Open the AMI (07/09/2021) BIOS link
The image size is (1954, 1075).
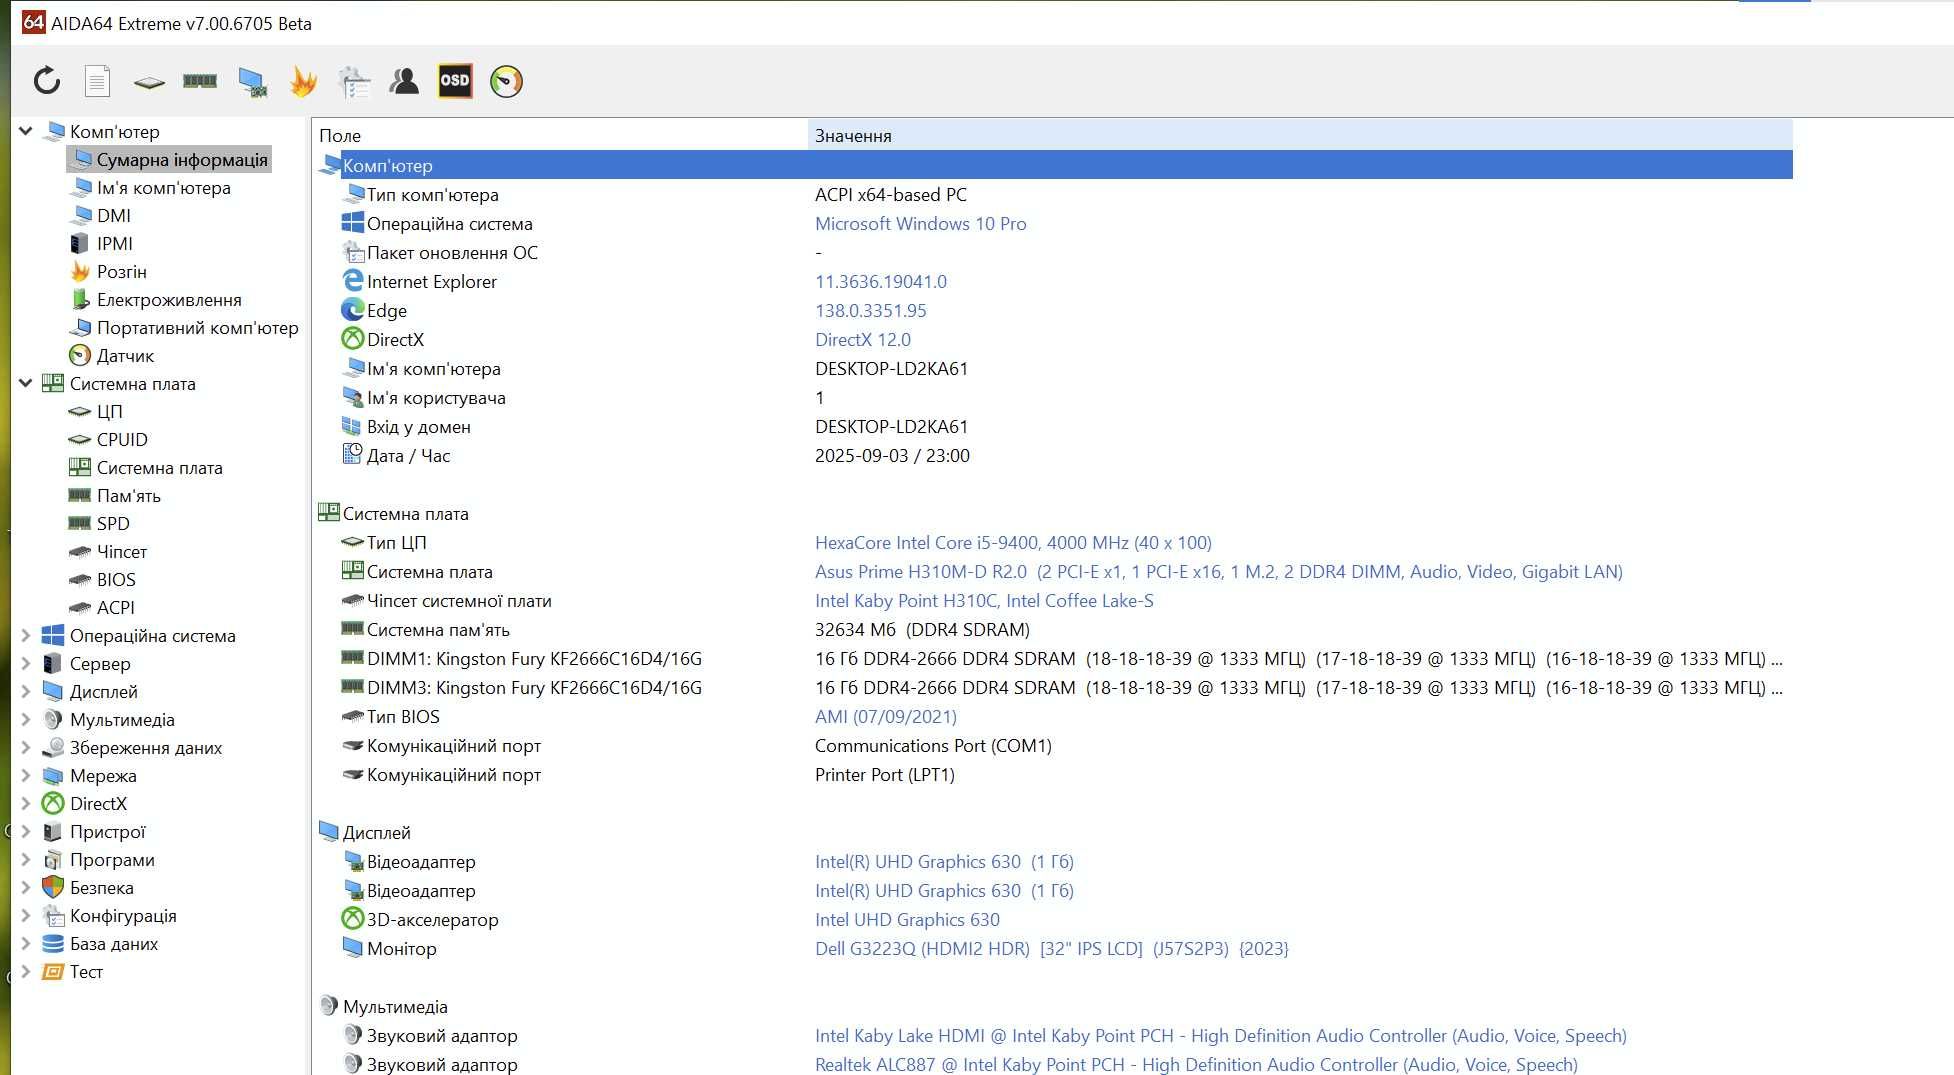pos(886,717)
